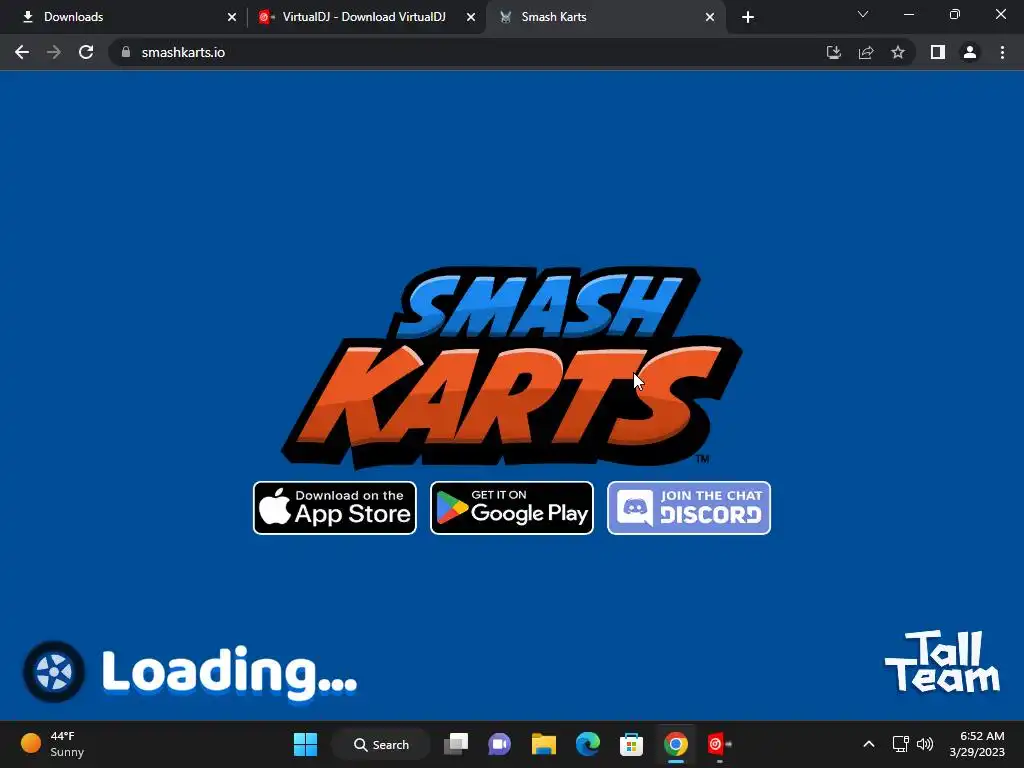Click the Tall Team logo

[x=942, y=661]
